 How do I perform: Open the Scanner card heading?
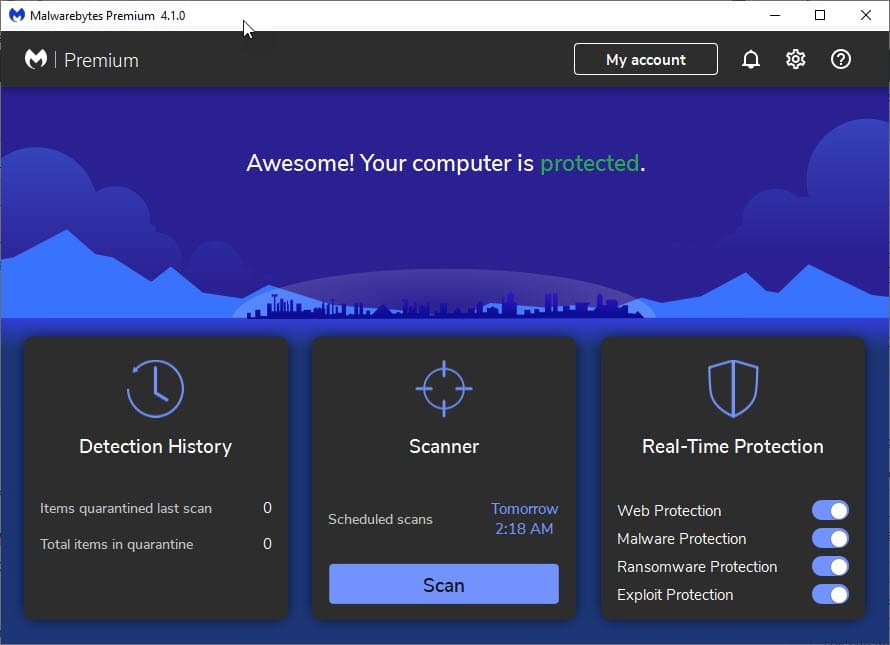(444, 447)
